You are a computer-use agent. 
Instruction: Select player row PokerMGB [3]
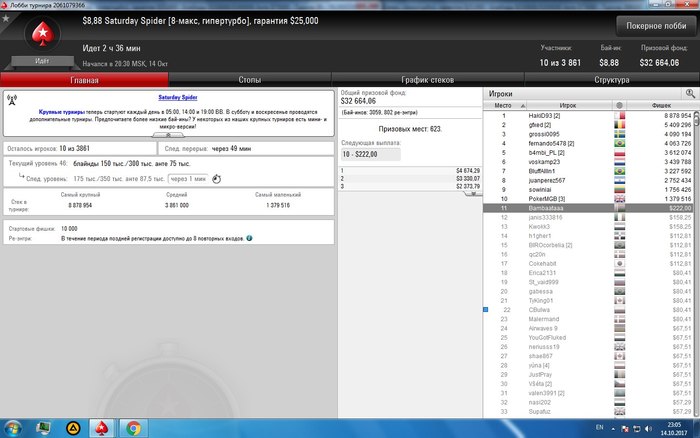coord(588,199)
